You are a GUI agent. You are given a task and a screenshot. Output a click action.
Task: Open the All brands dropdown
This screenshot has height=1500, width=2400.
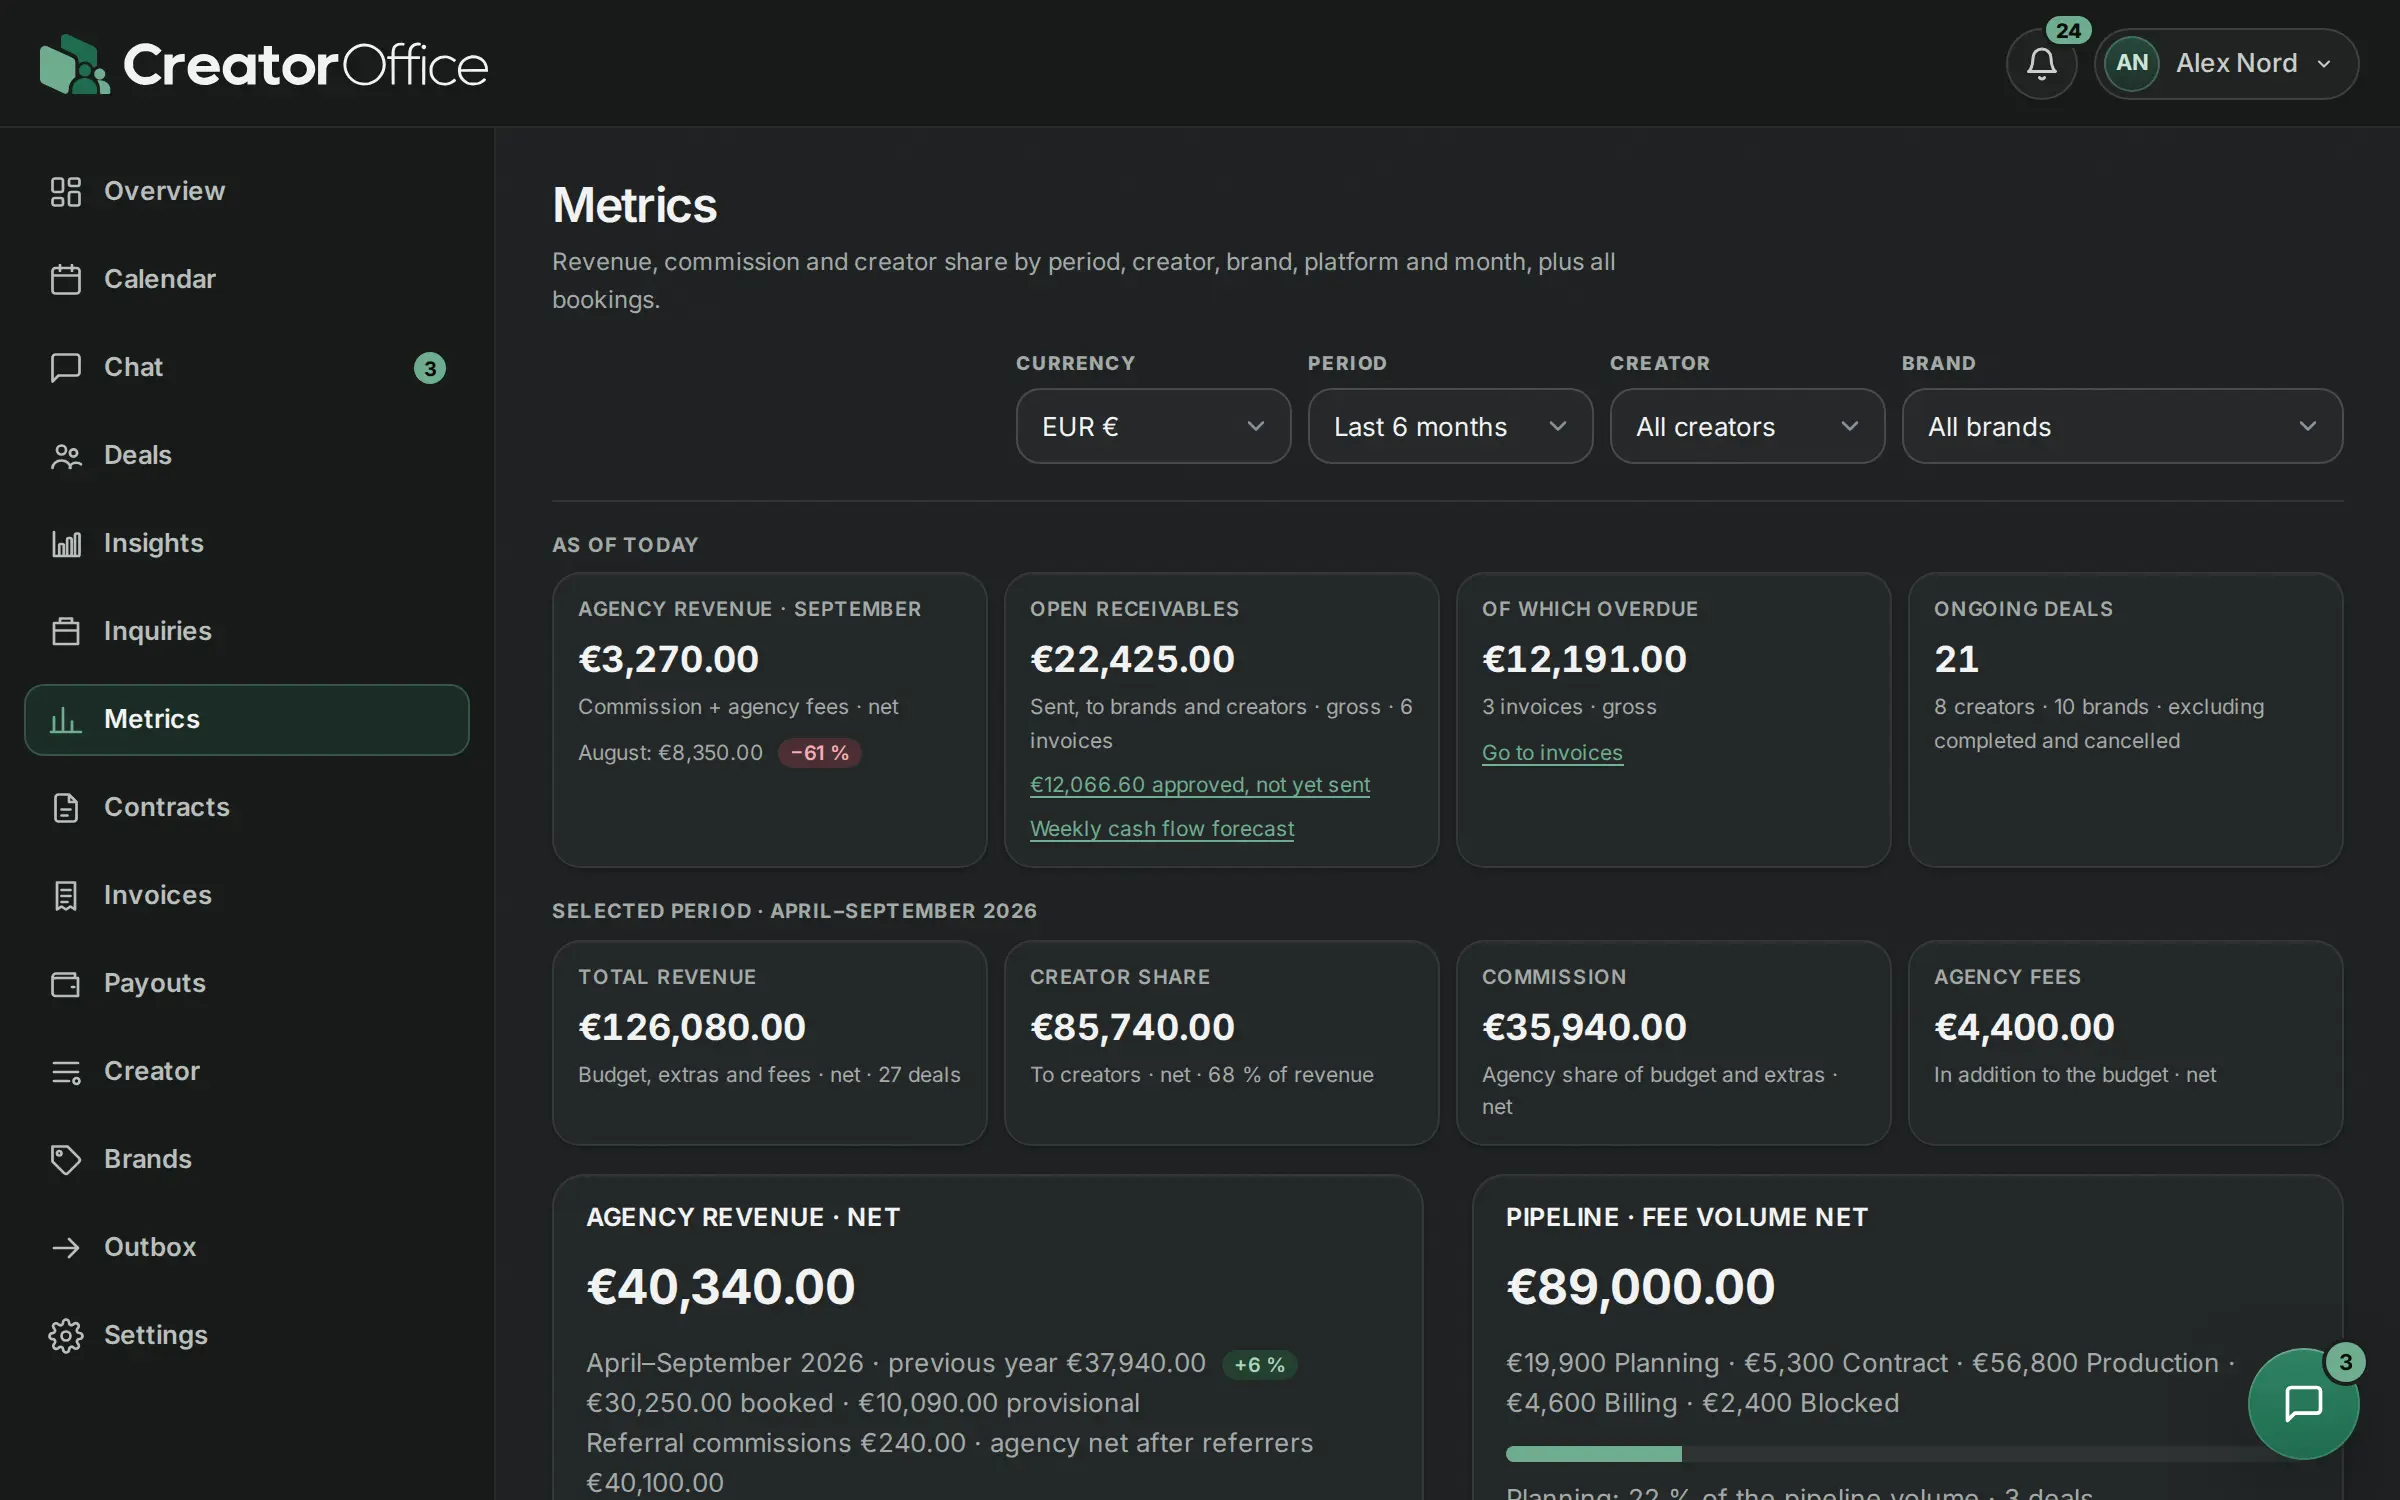pyautogui.click(x=2122, y=426)
